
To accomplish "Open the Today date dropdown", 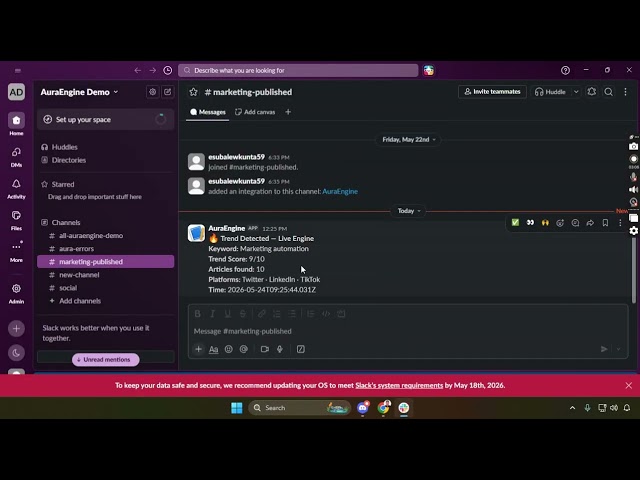I will (409, 211).
